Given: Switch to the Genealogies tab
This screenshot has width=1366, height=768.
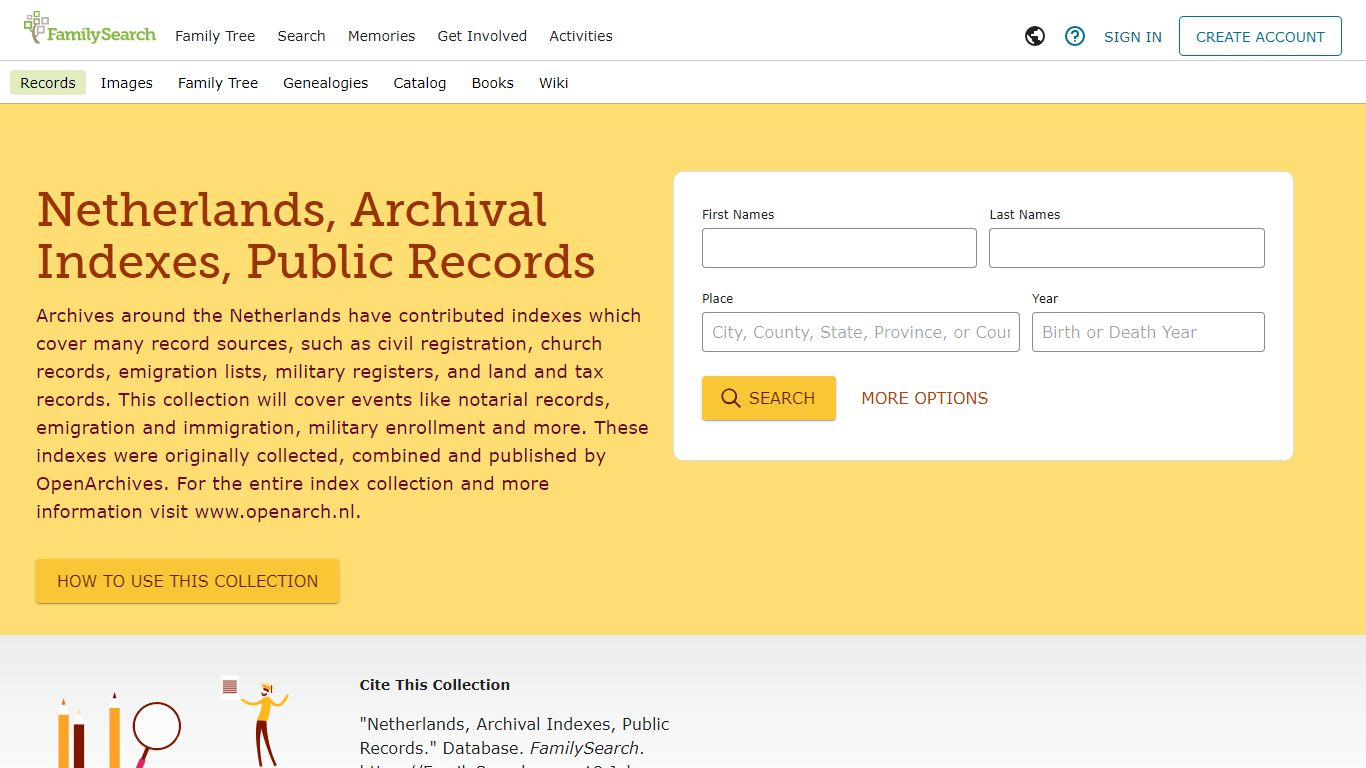Looking at the screenshot, I should coord(325,83).
